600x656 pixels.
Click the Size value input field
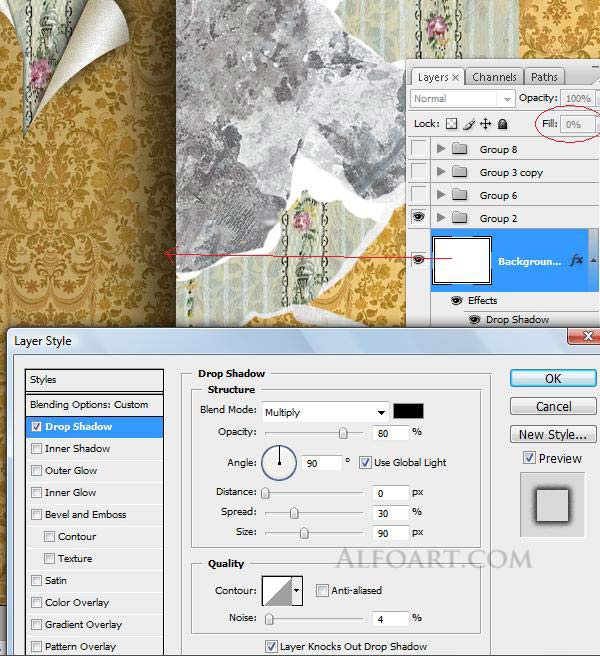(x=390, y=533)
